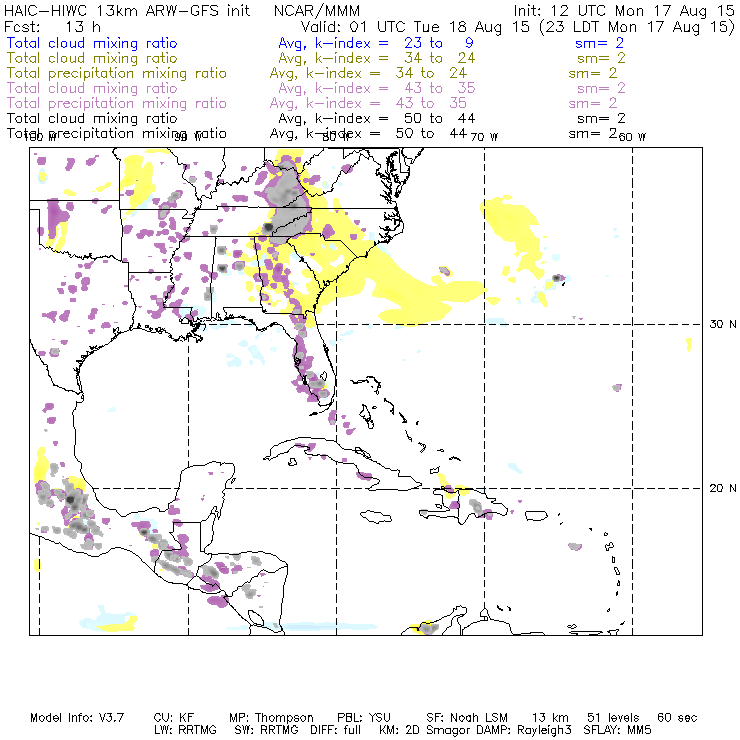
Task: Click the "KM: 2D Smagor" footer entry
Action: 425,730
